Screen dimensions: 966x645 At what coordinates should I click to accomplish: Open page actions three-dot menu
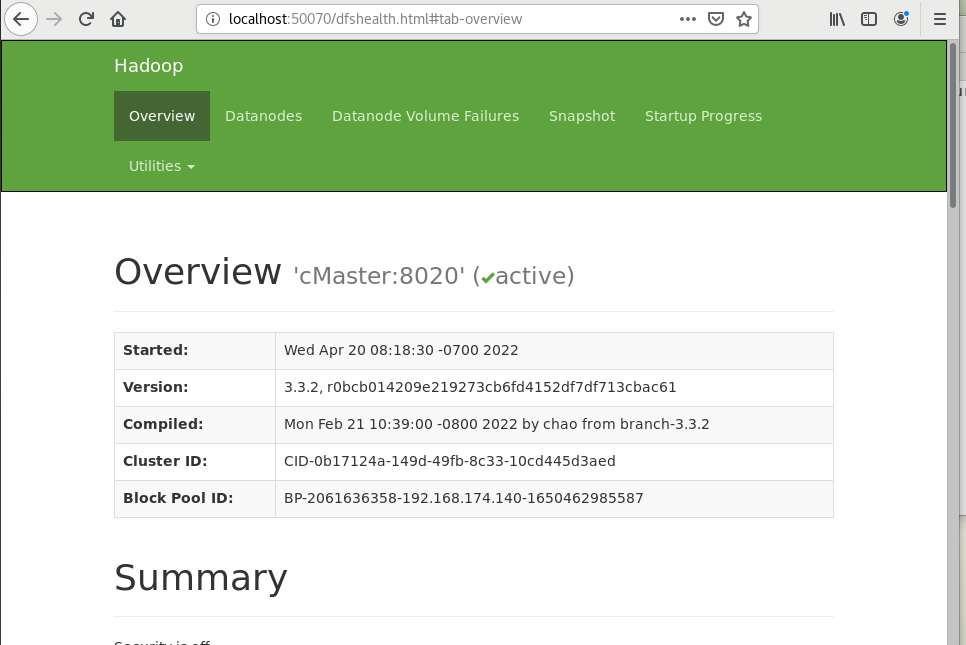click(x=688, y=19)
